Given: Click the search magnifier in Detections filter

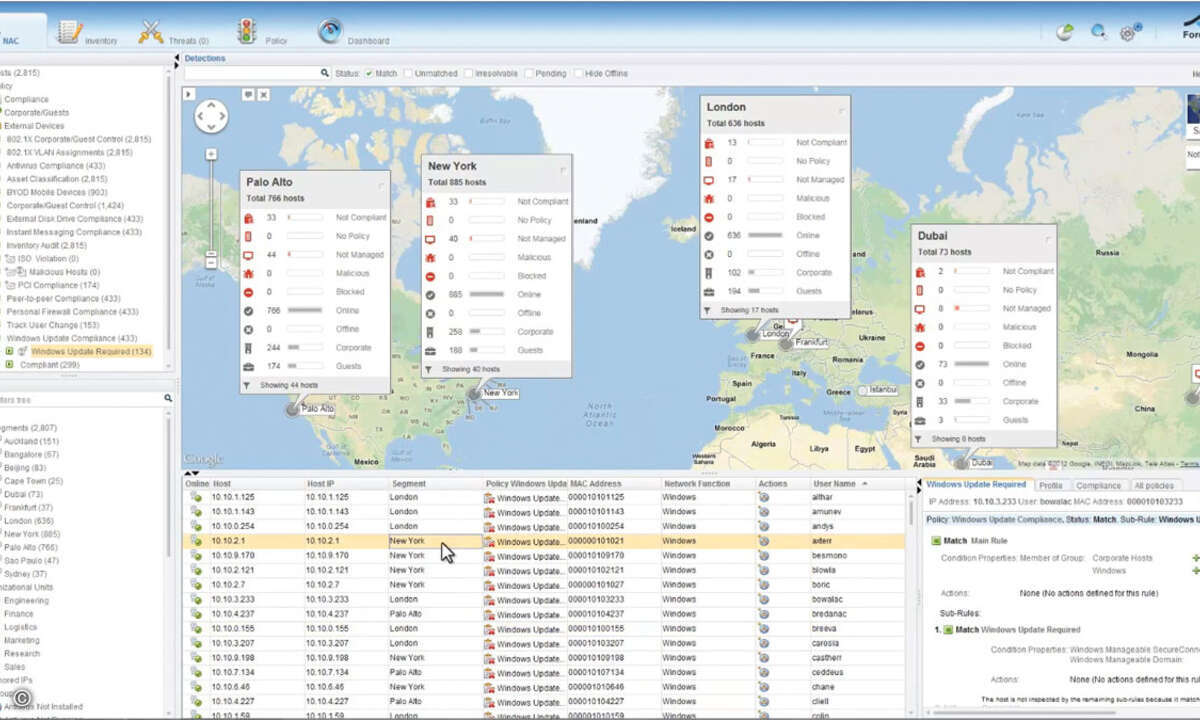Looking at the screenshot, I should (325, 73).
